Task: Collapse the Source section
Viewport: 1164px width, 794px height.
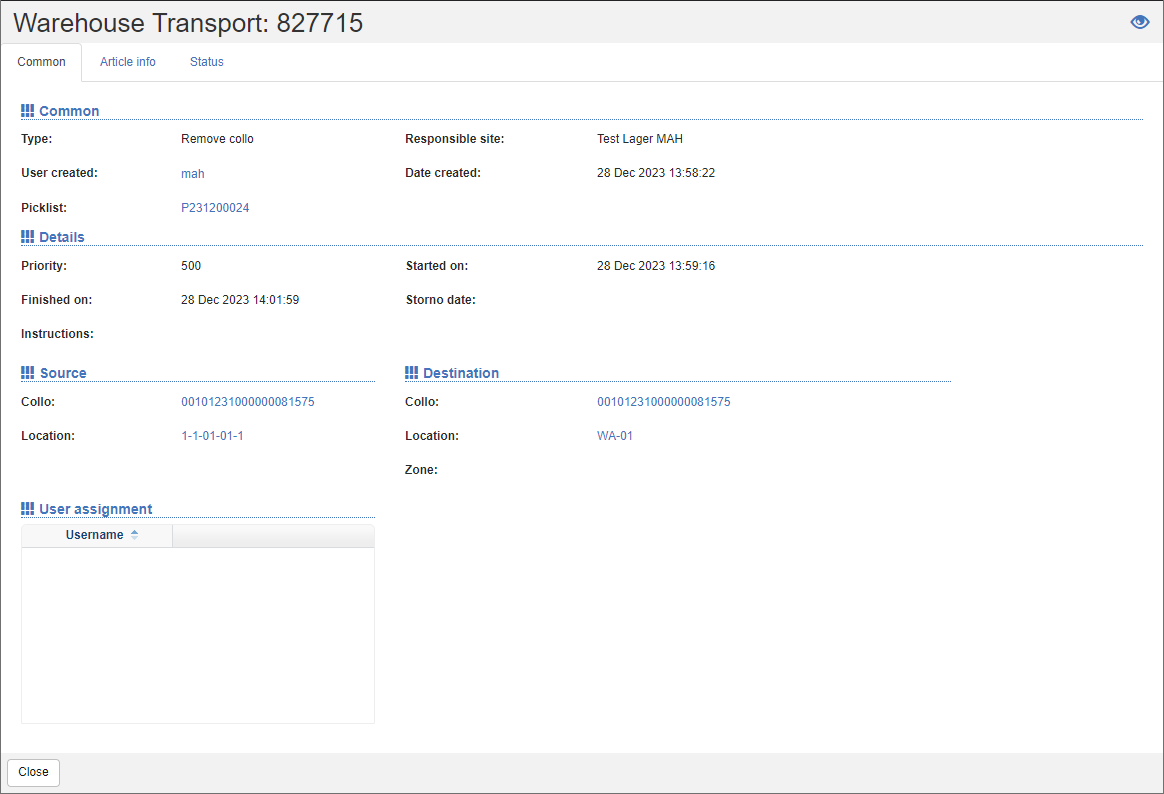Action: (63, 372)
